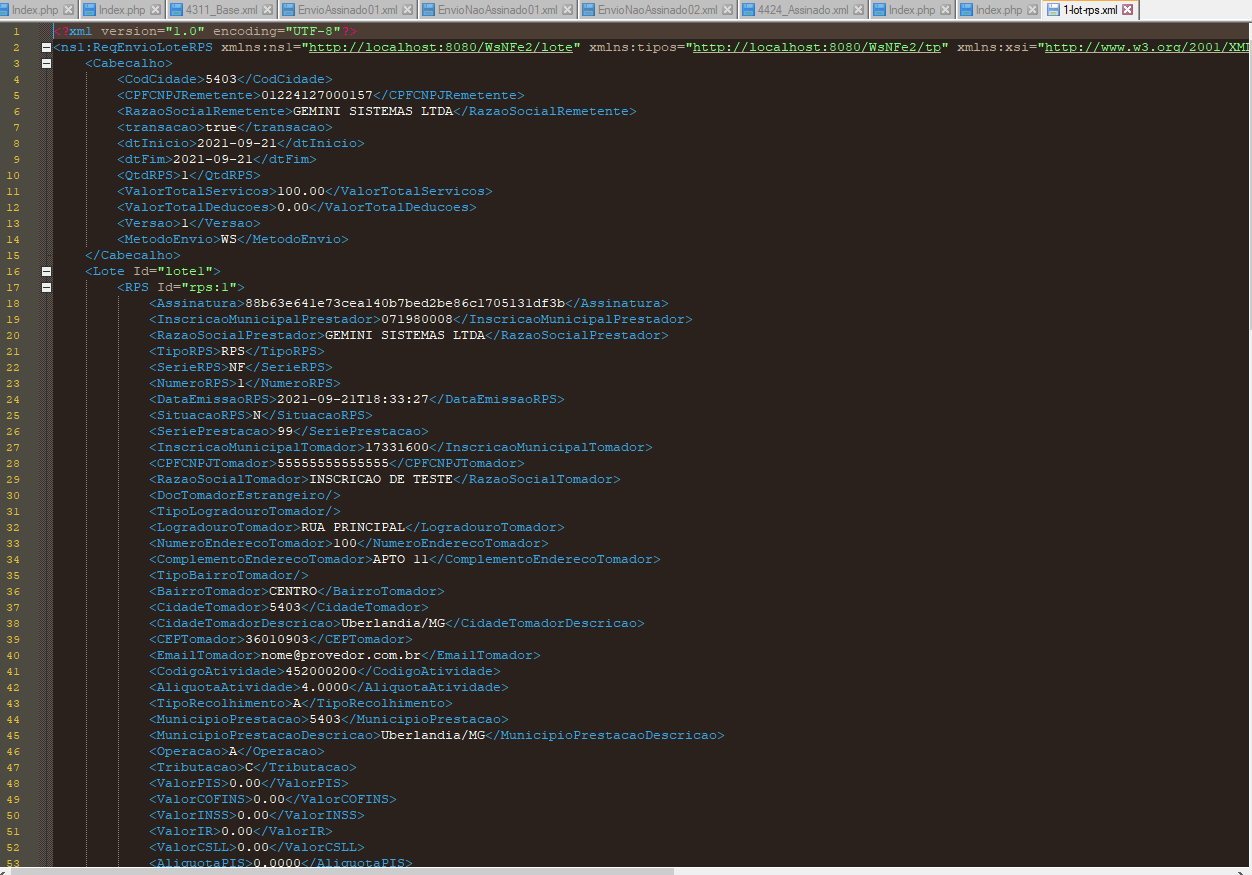
Task: Click the AliquotaAtividade value 4.0000
Action: (x=325, y=687)
